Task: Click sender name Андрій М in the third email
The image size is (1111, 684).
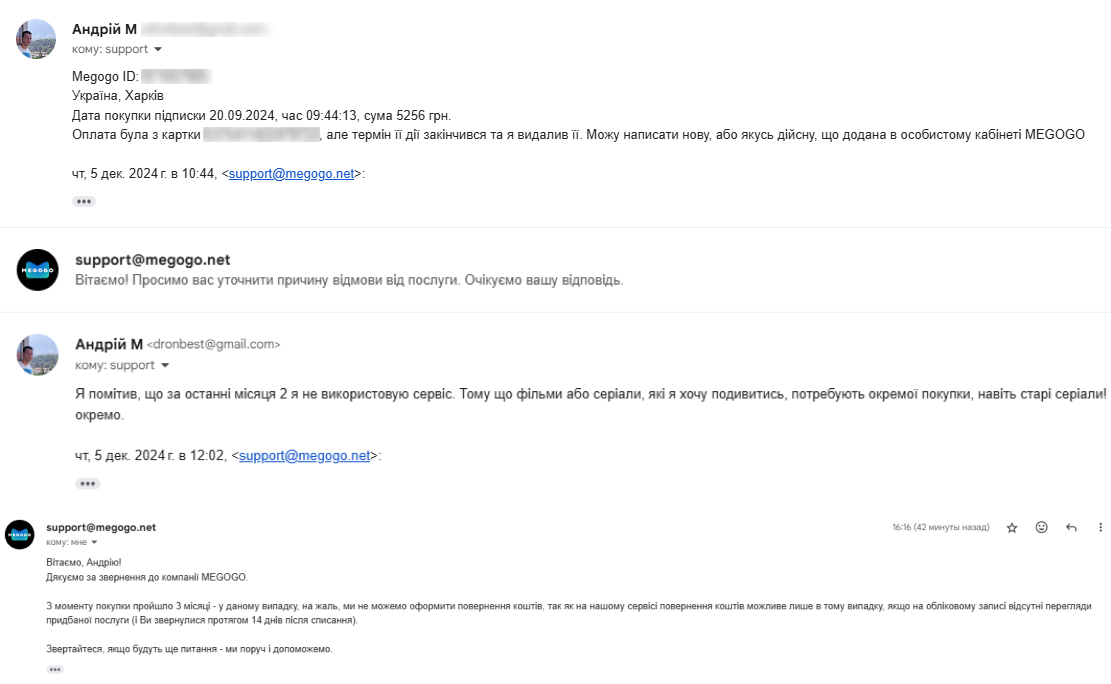Action: pos(109,343)
